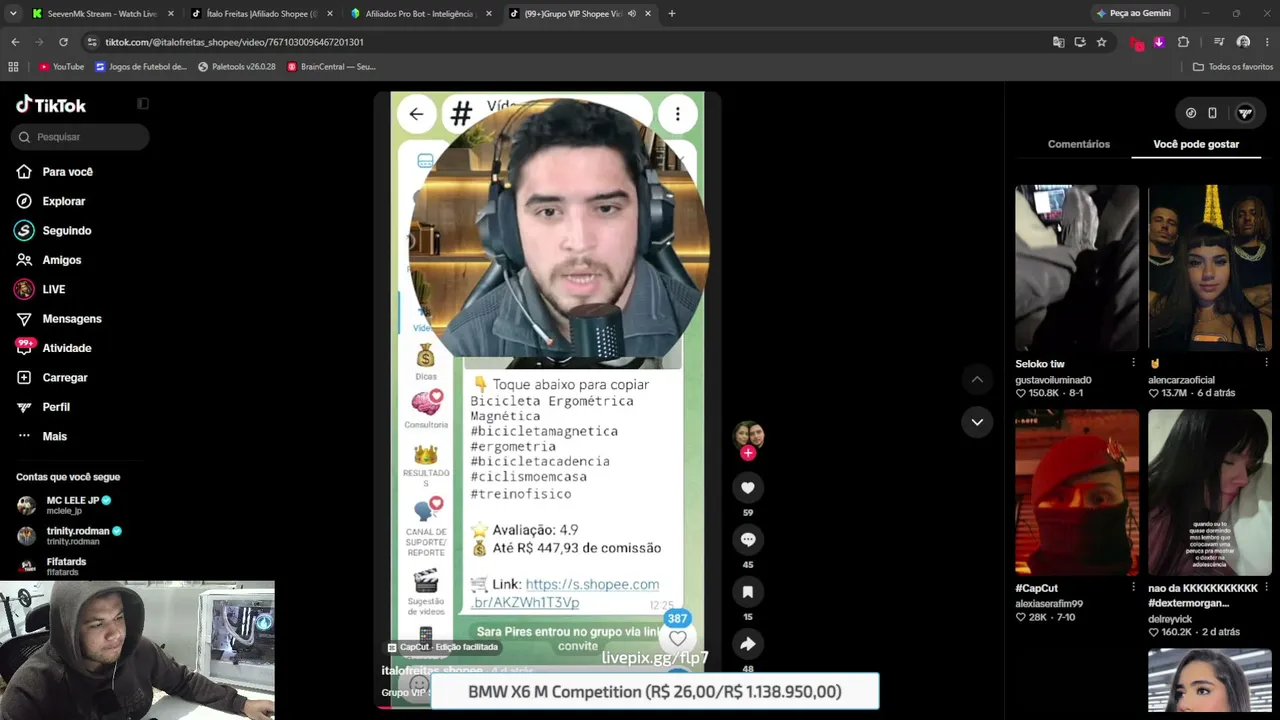The height and width of the screenshot is (720, 1280).
Task: Follow the creator via plus badge
Action: tap(747, 453)
